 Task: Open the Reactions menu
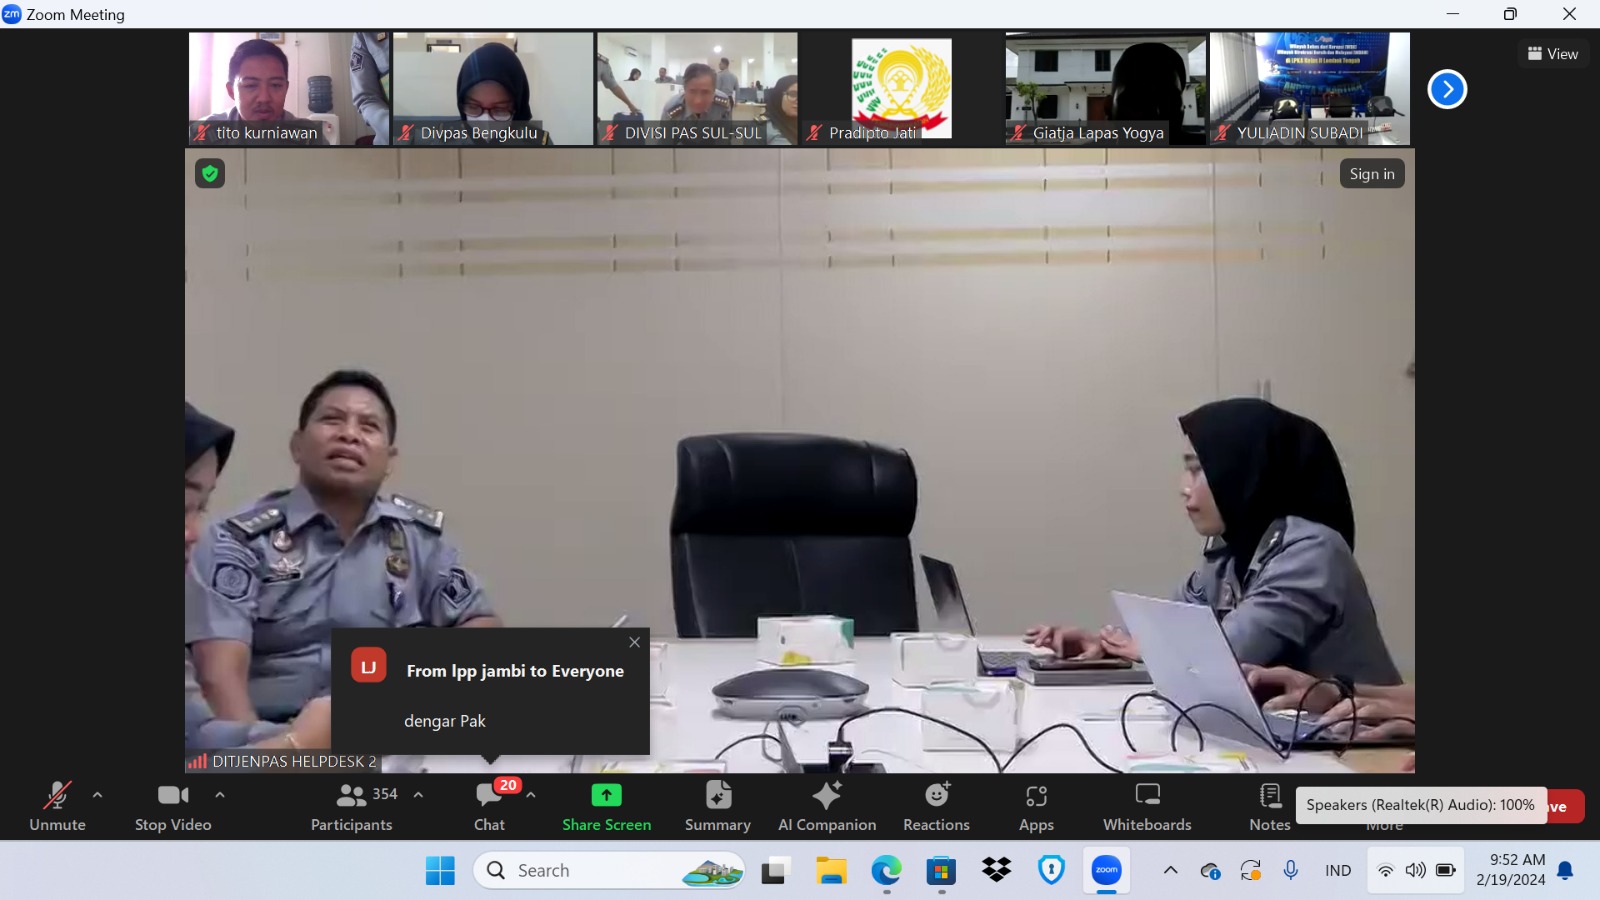(936, 806)
